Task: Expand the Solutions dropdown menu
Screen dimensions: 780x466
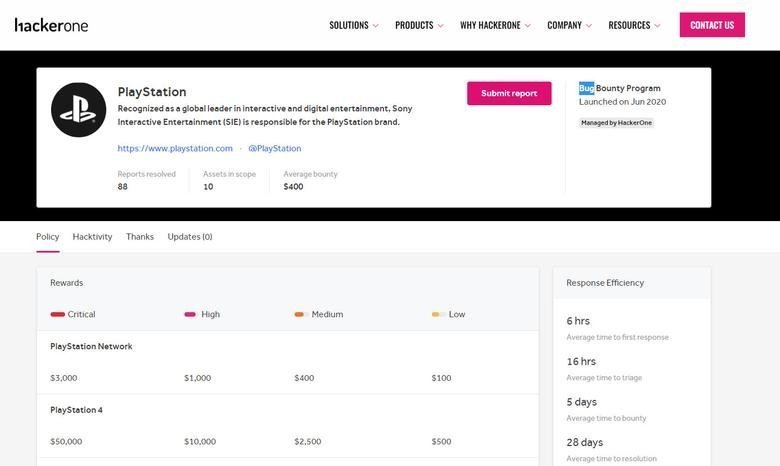Action: pos(353,25)
